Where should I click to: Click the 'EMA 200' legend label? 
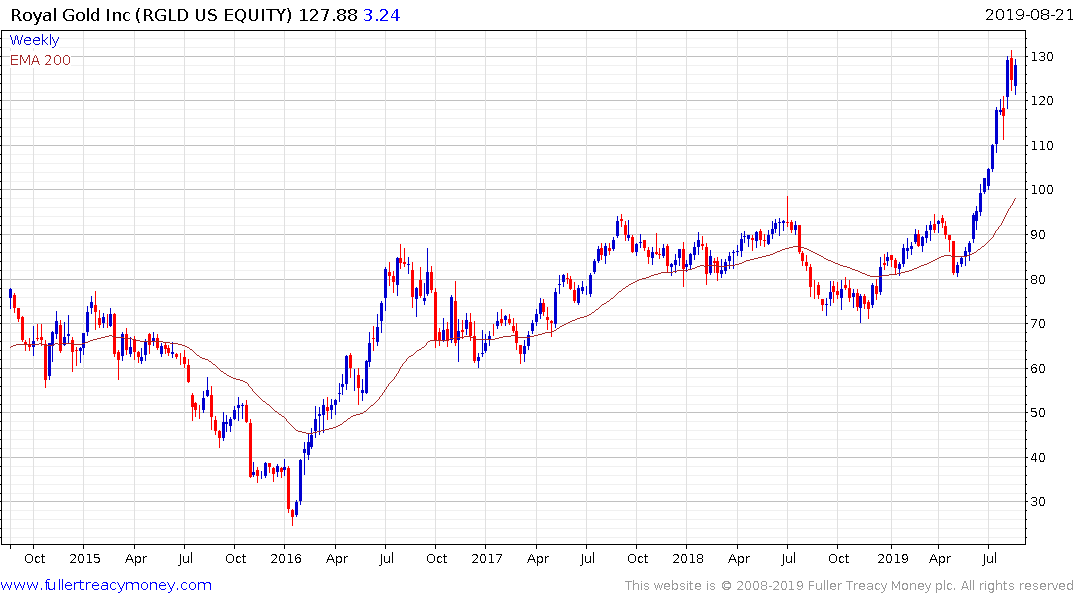(x=40, y=60)
